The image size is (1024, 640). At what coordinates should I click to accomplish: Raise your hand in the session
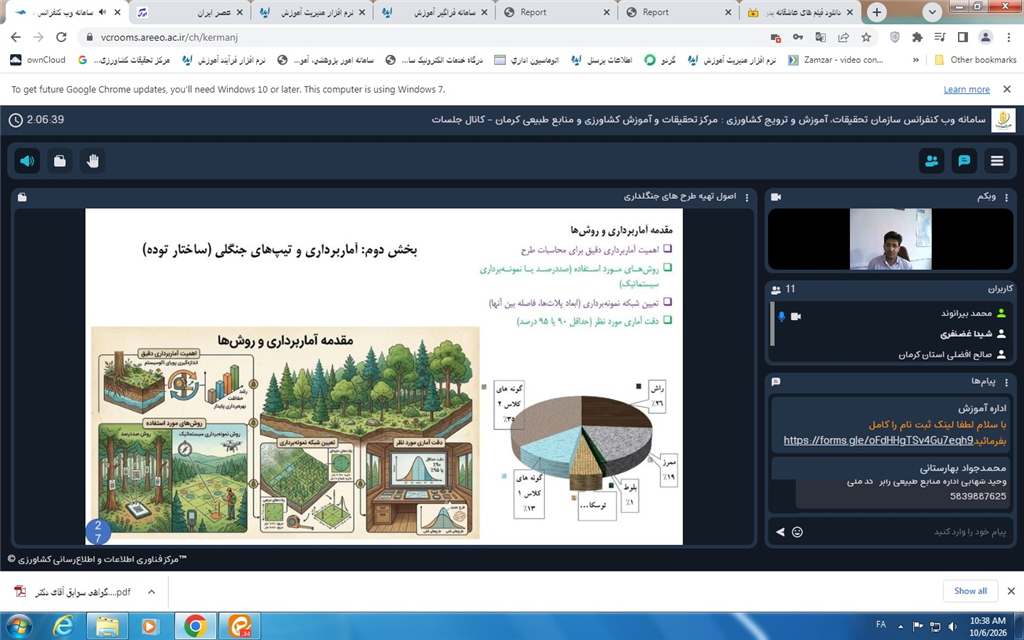click(93, 161)
